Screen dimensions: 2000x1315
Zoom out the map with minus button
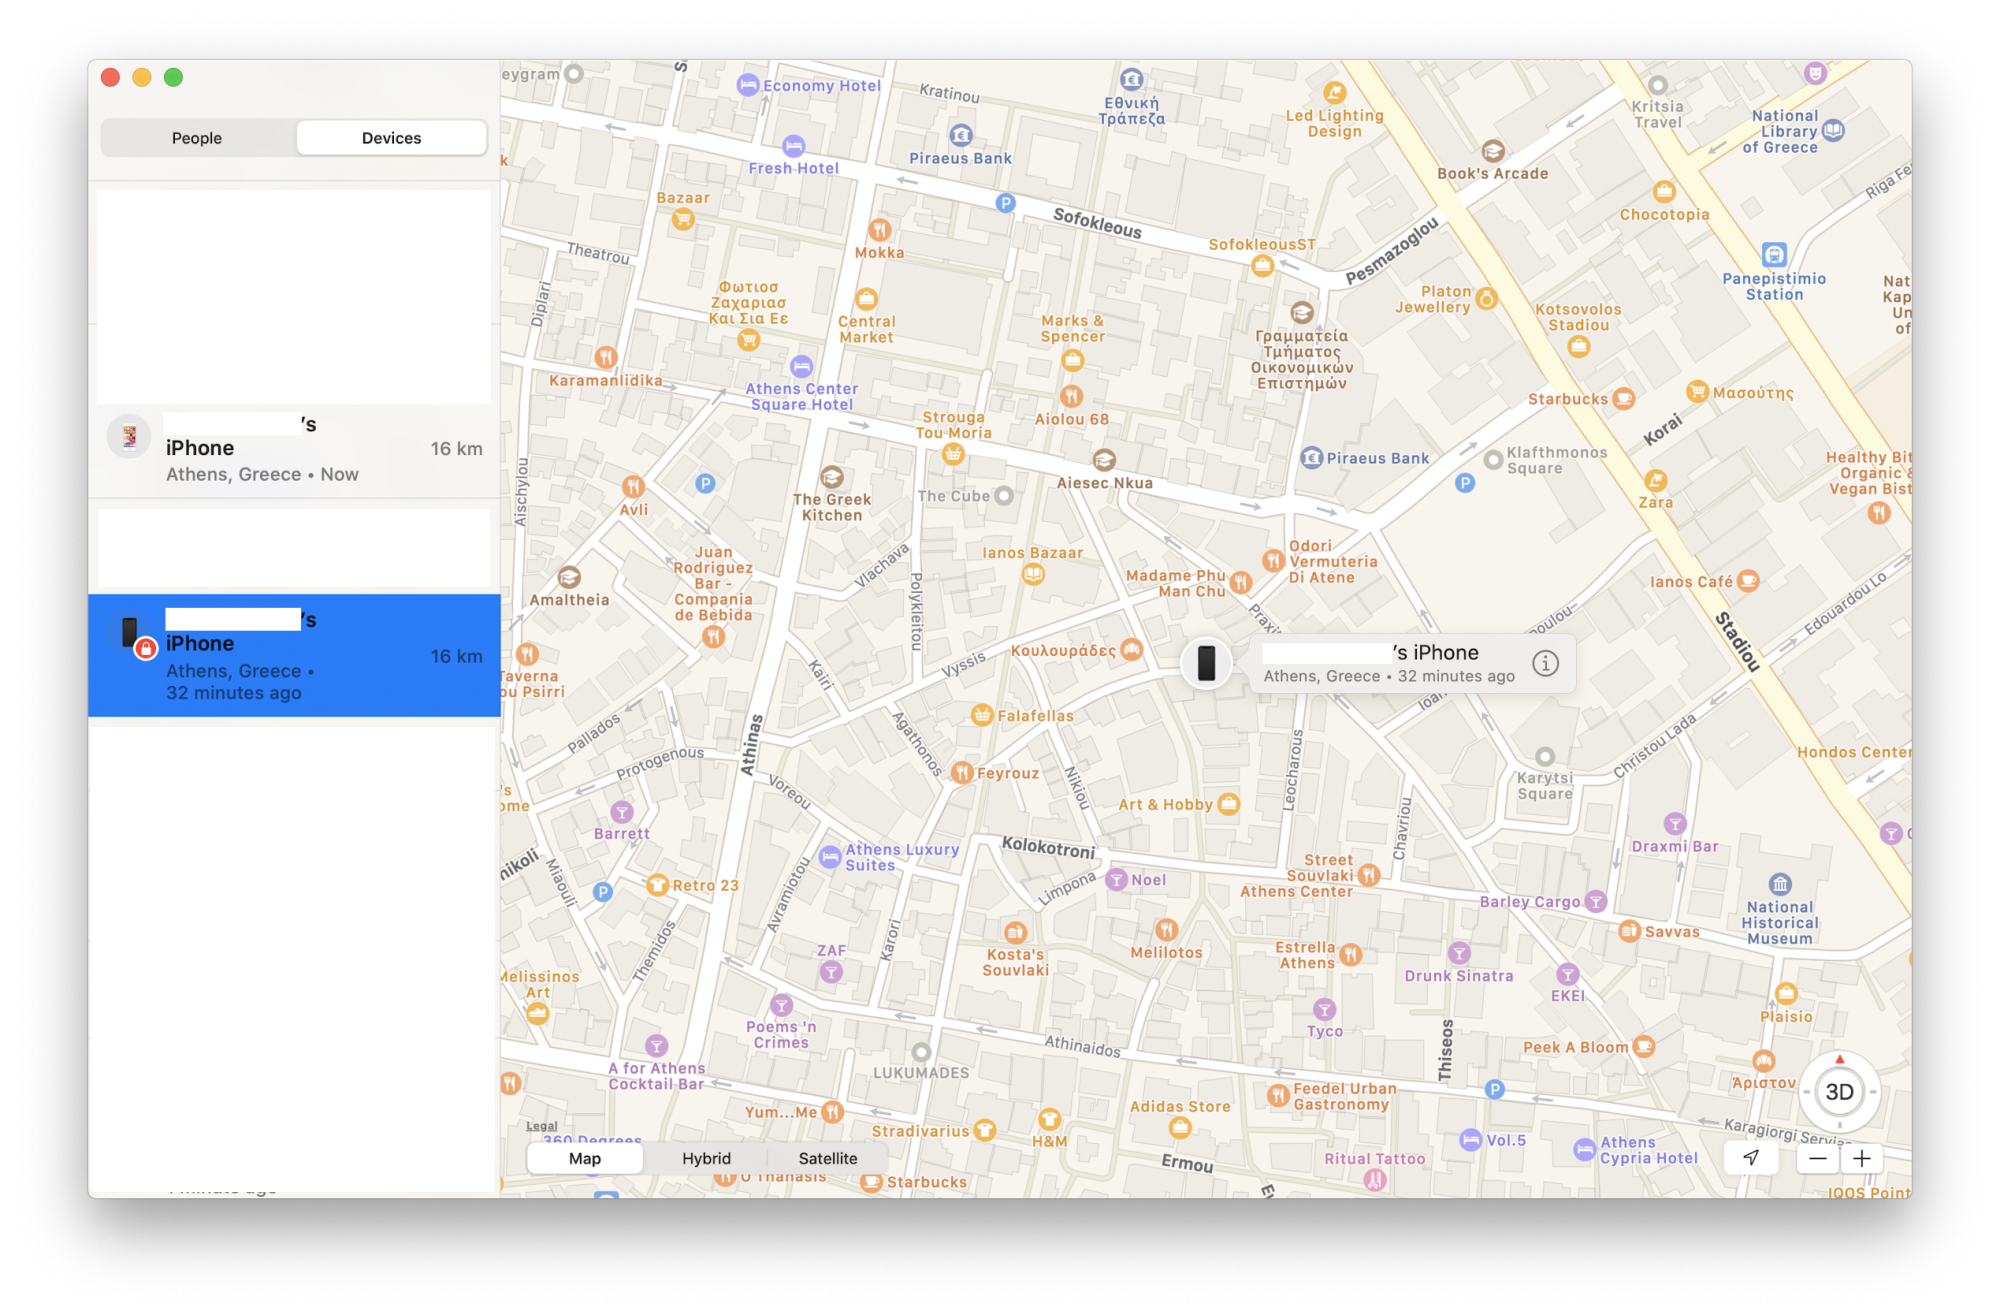click(1818, 1158)
